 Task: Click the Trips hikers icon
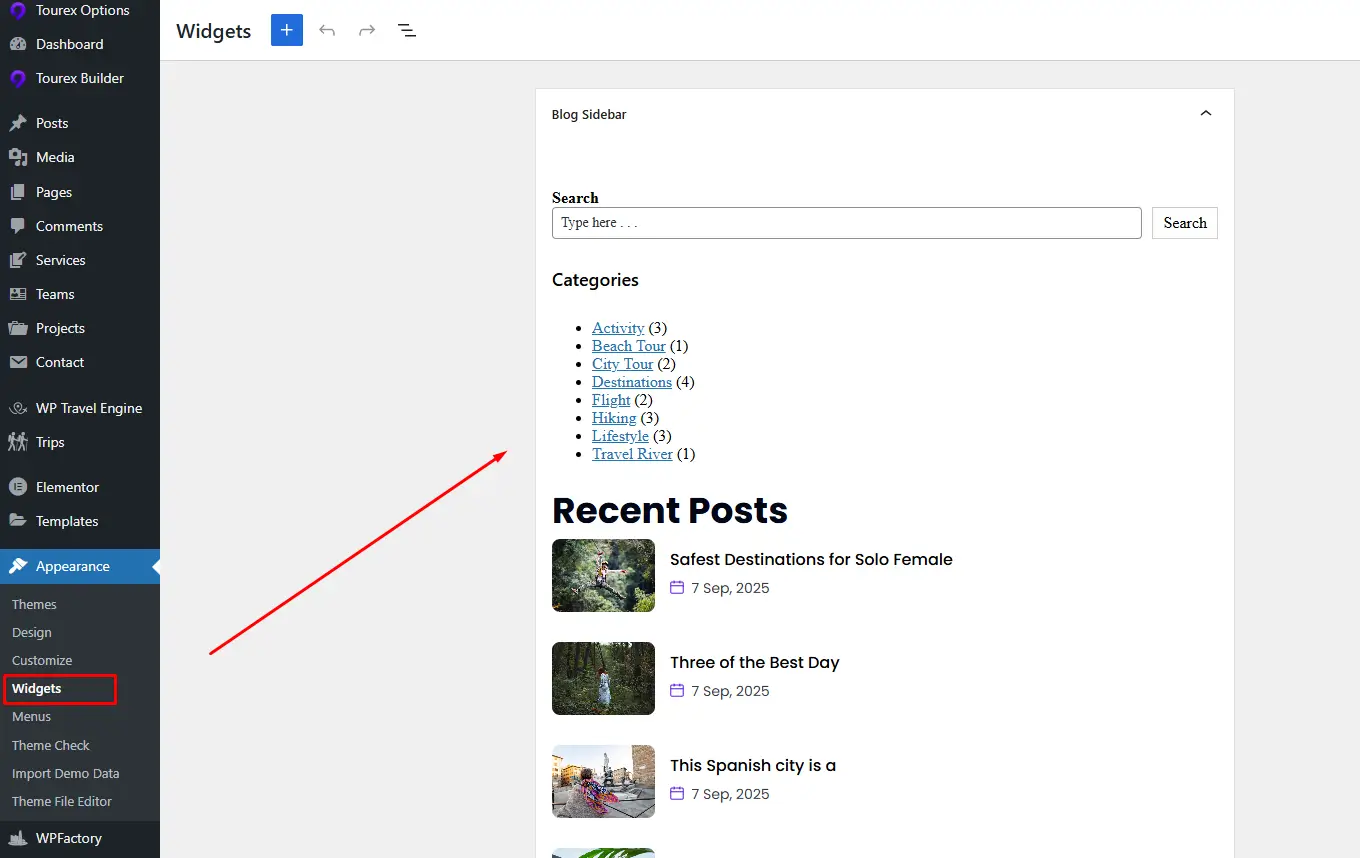click(x=17, y=442)
